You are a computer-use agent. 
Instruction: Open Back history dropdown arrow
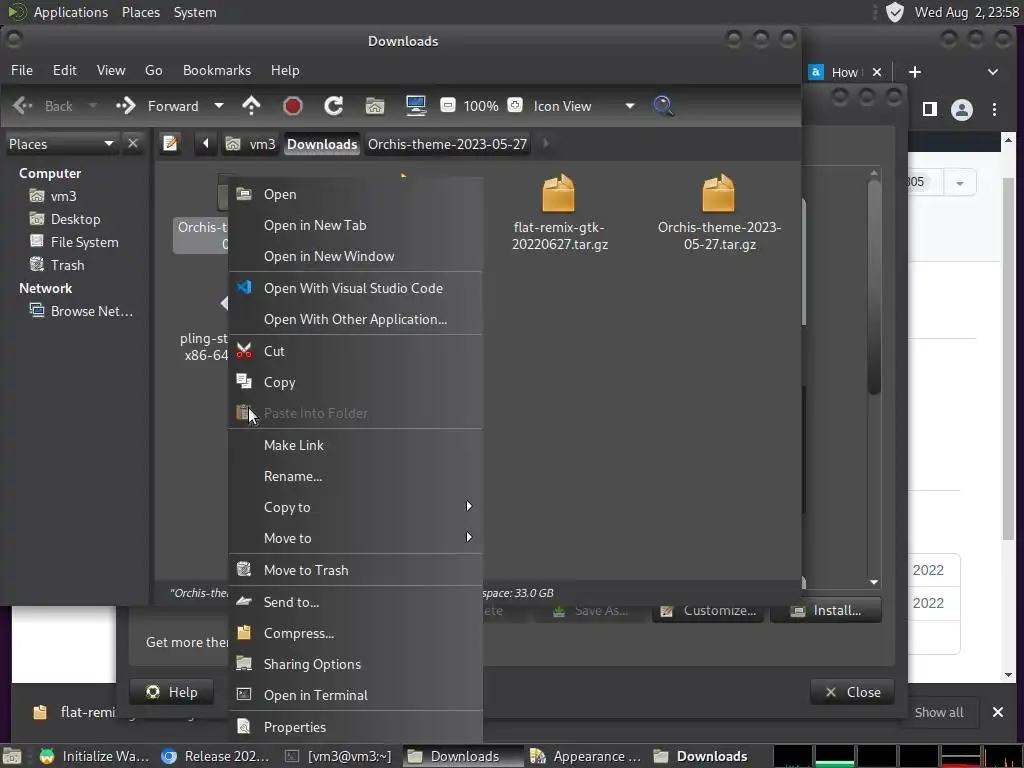click(93, 106)
